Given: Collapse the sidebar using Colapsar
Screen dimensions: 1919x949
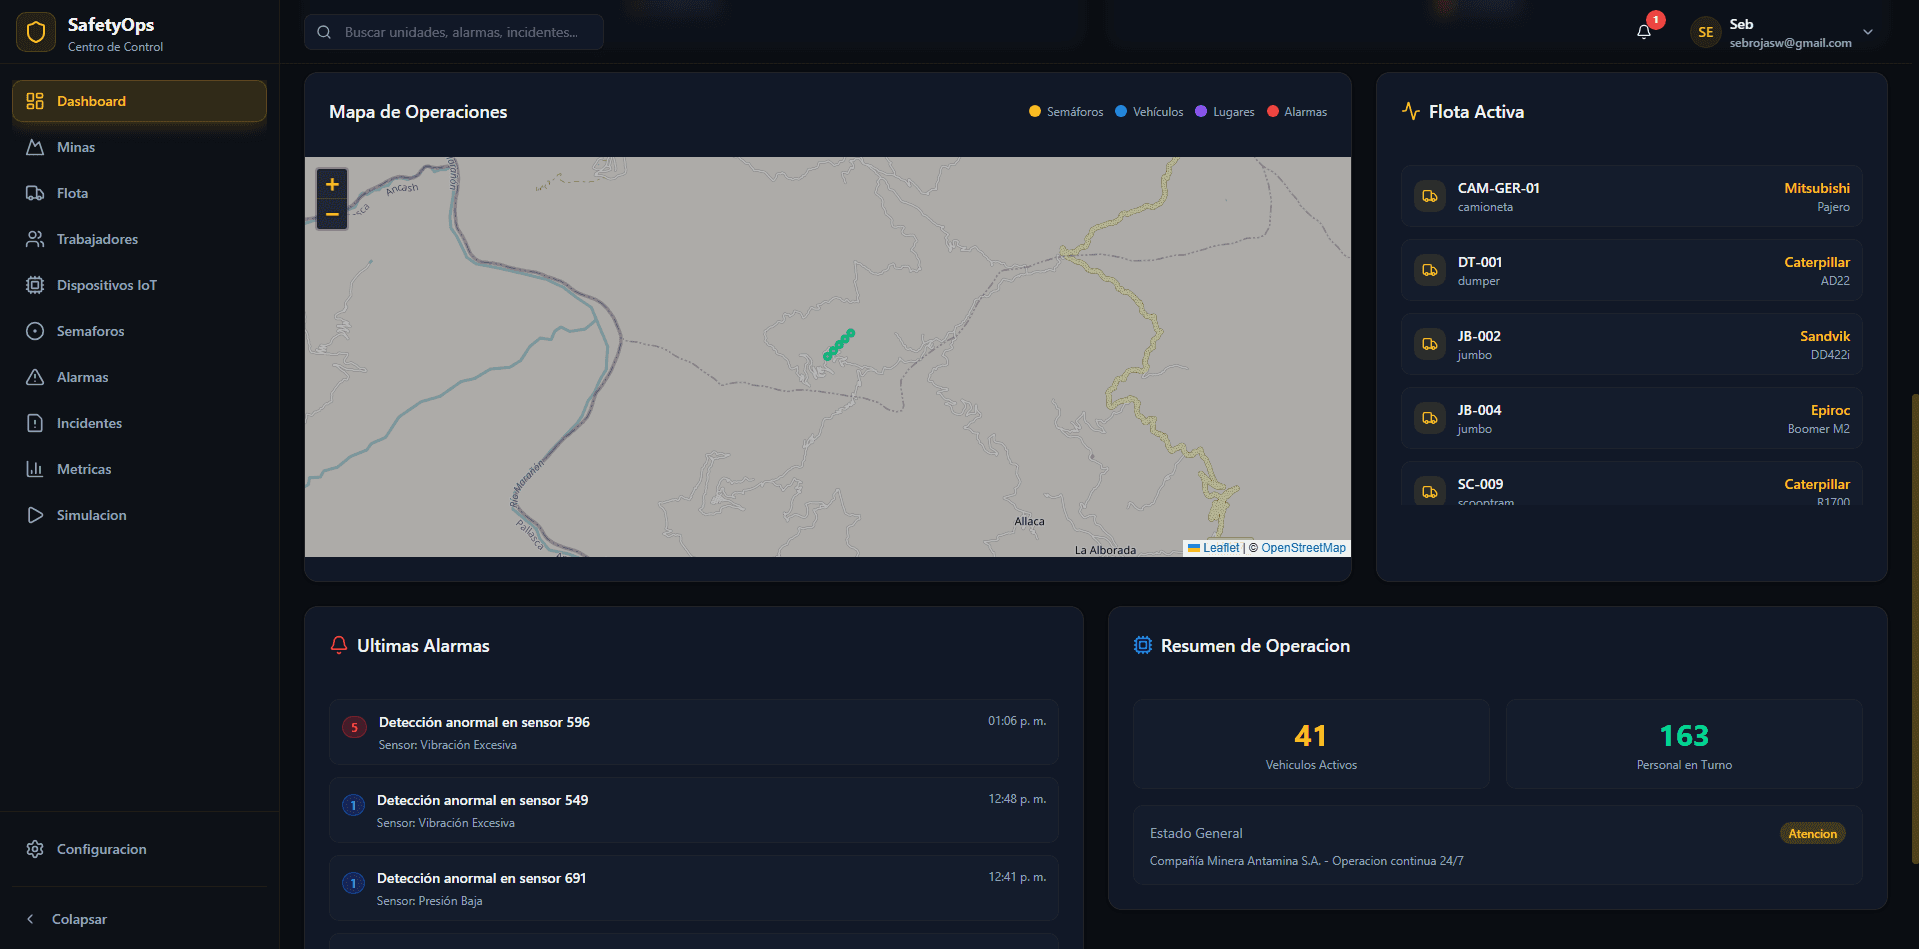Looking at the screenshot, I should pos(80,919).
